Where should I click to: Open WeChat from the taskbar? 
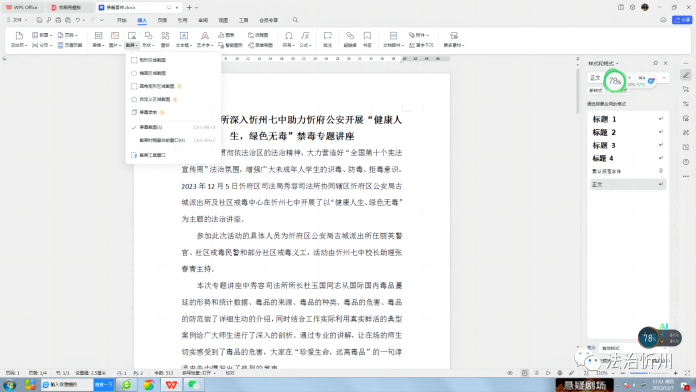coord(194,384)
